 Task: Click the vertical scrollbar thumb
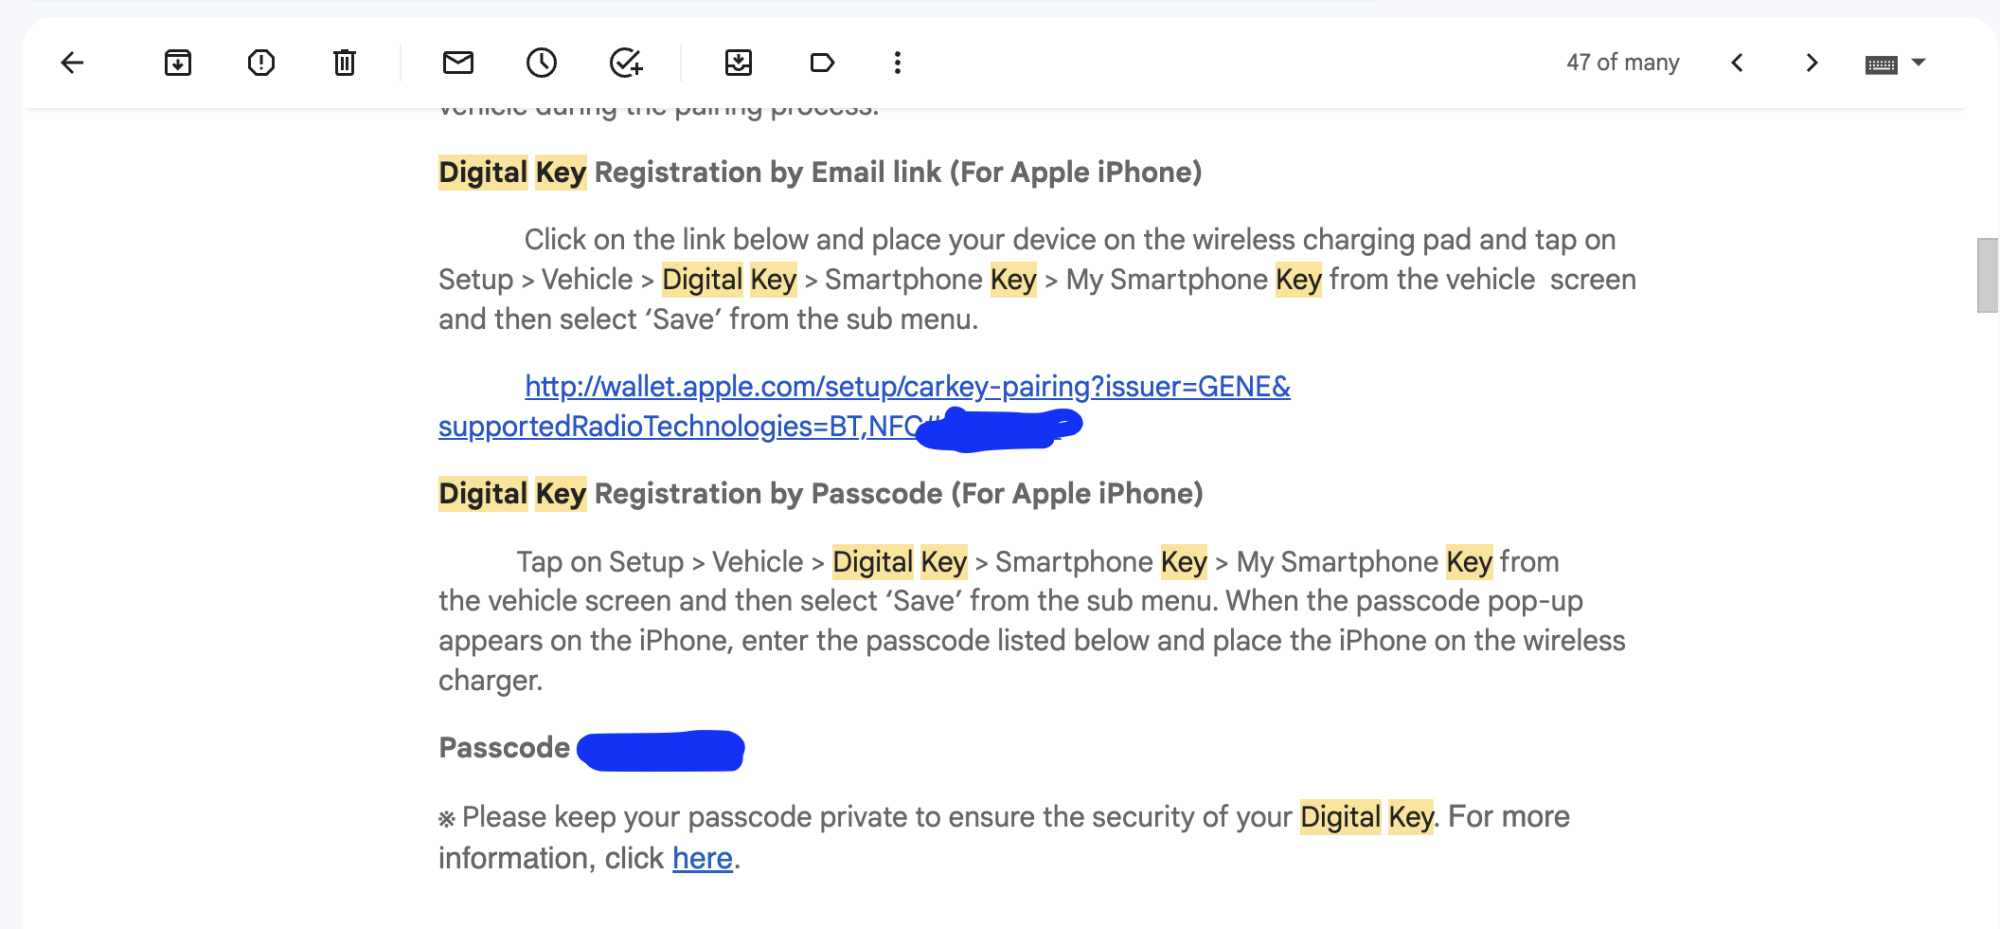coord(1987,275)
